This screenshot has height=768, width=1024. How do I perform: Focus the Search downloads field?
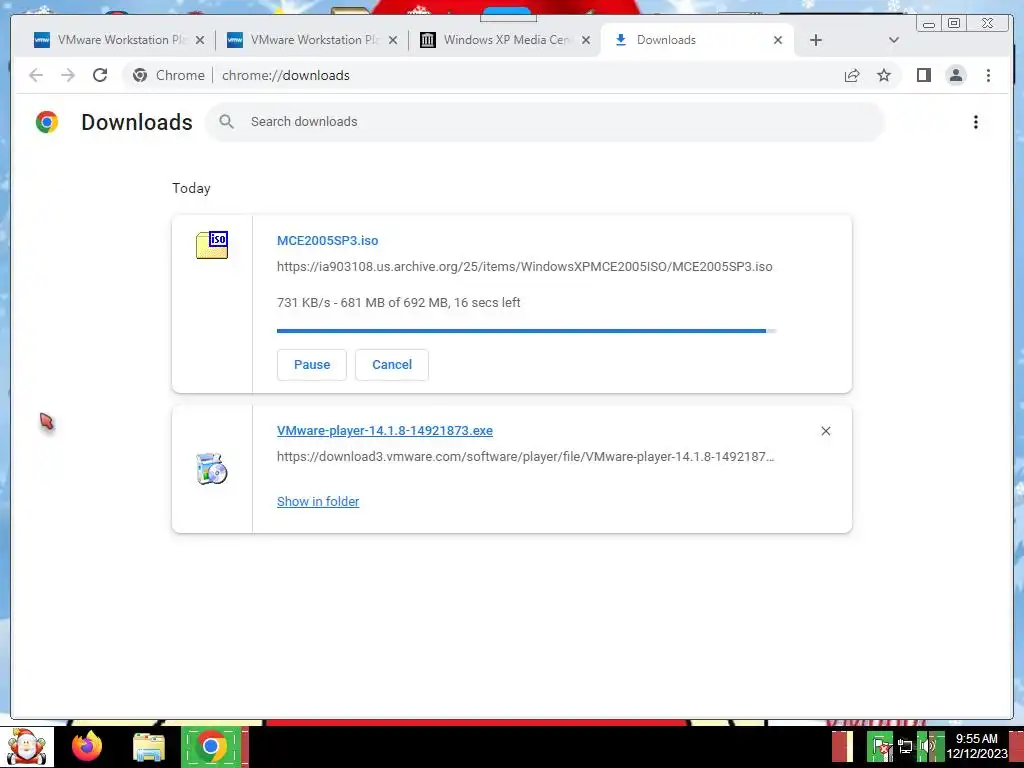545,121
